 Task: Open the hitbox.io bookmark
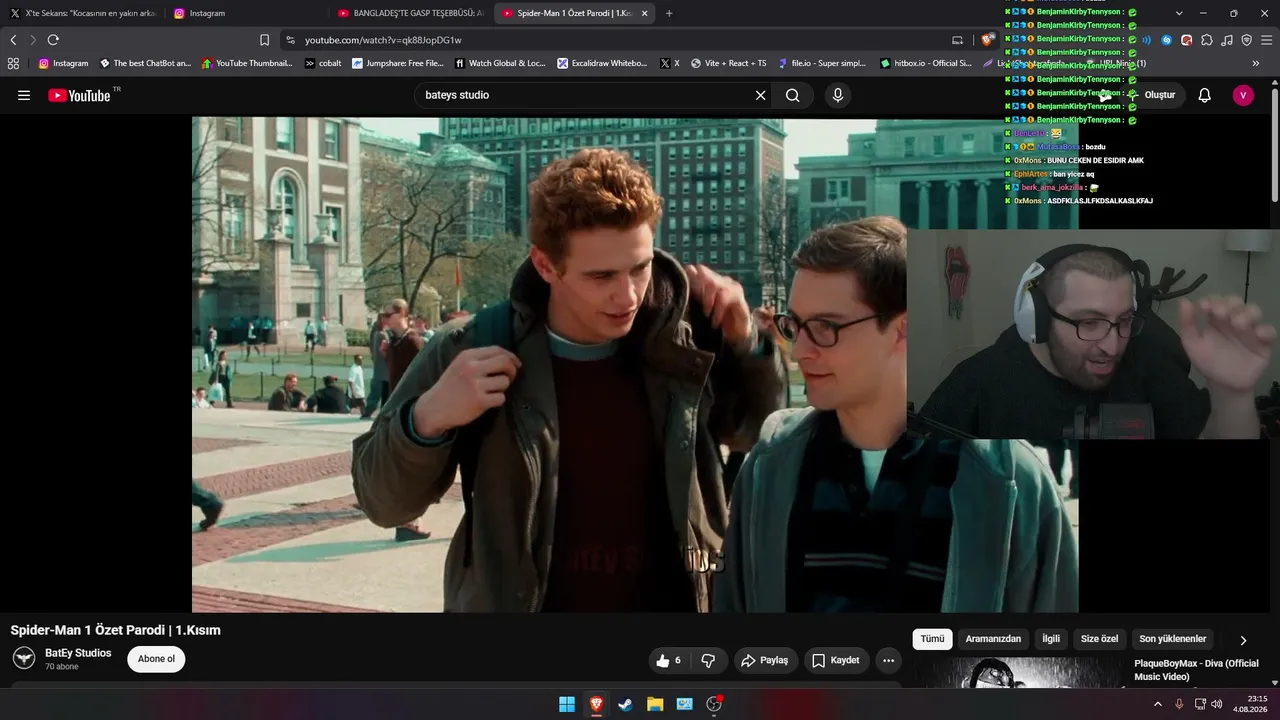pyautogui.click(x=925, y=63)
